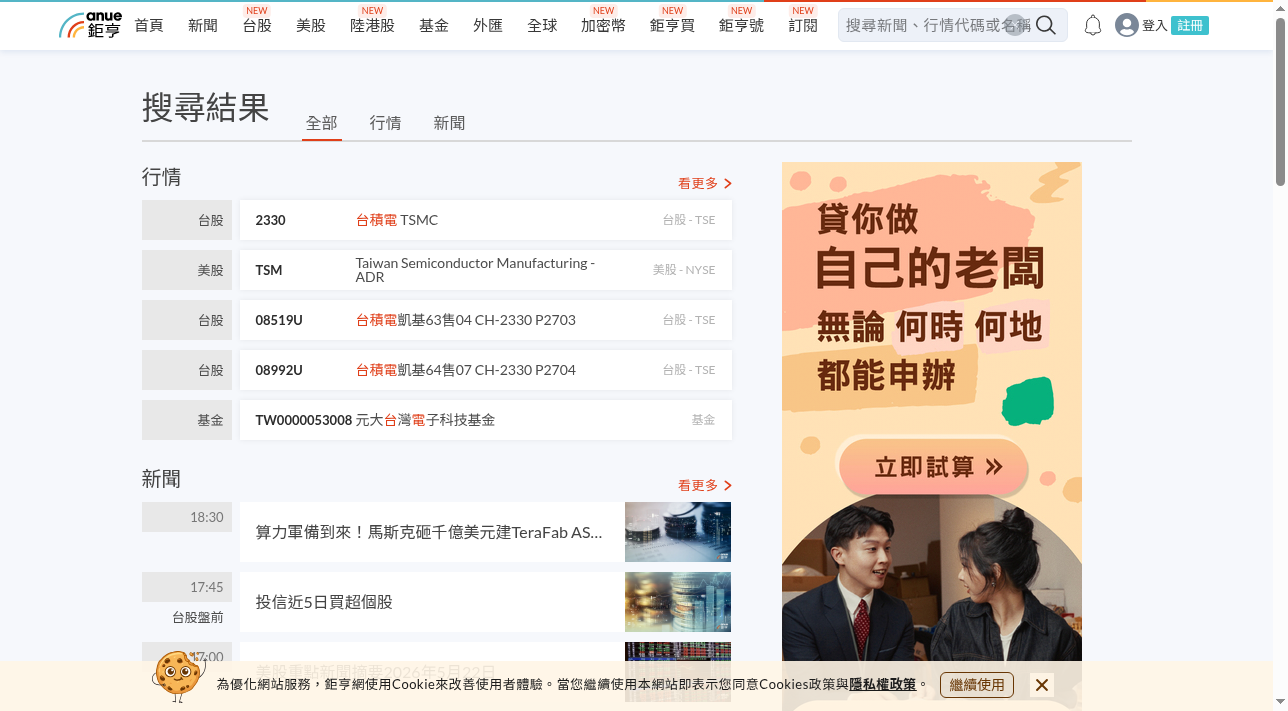Click 看更多 beside 行情 heading
1288x711 pixels.
tap(705, 183)
